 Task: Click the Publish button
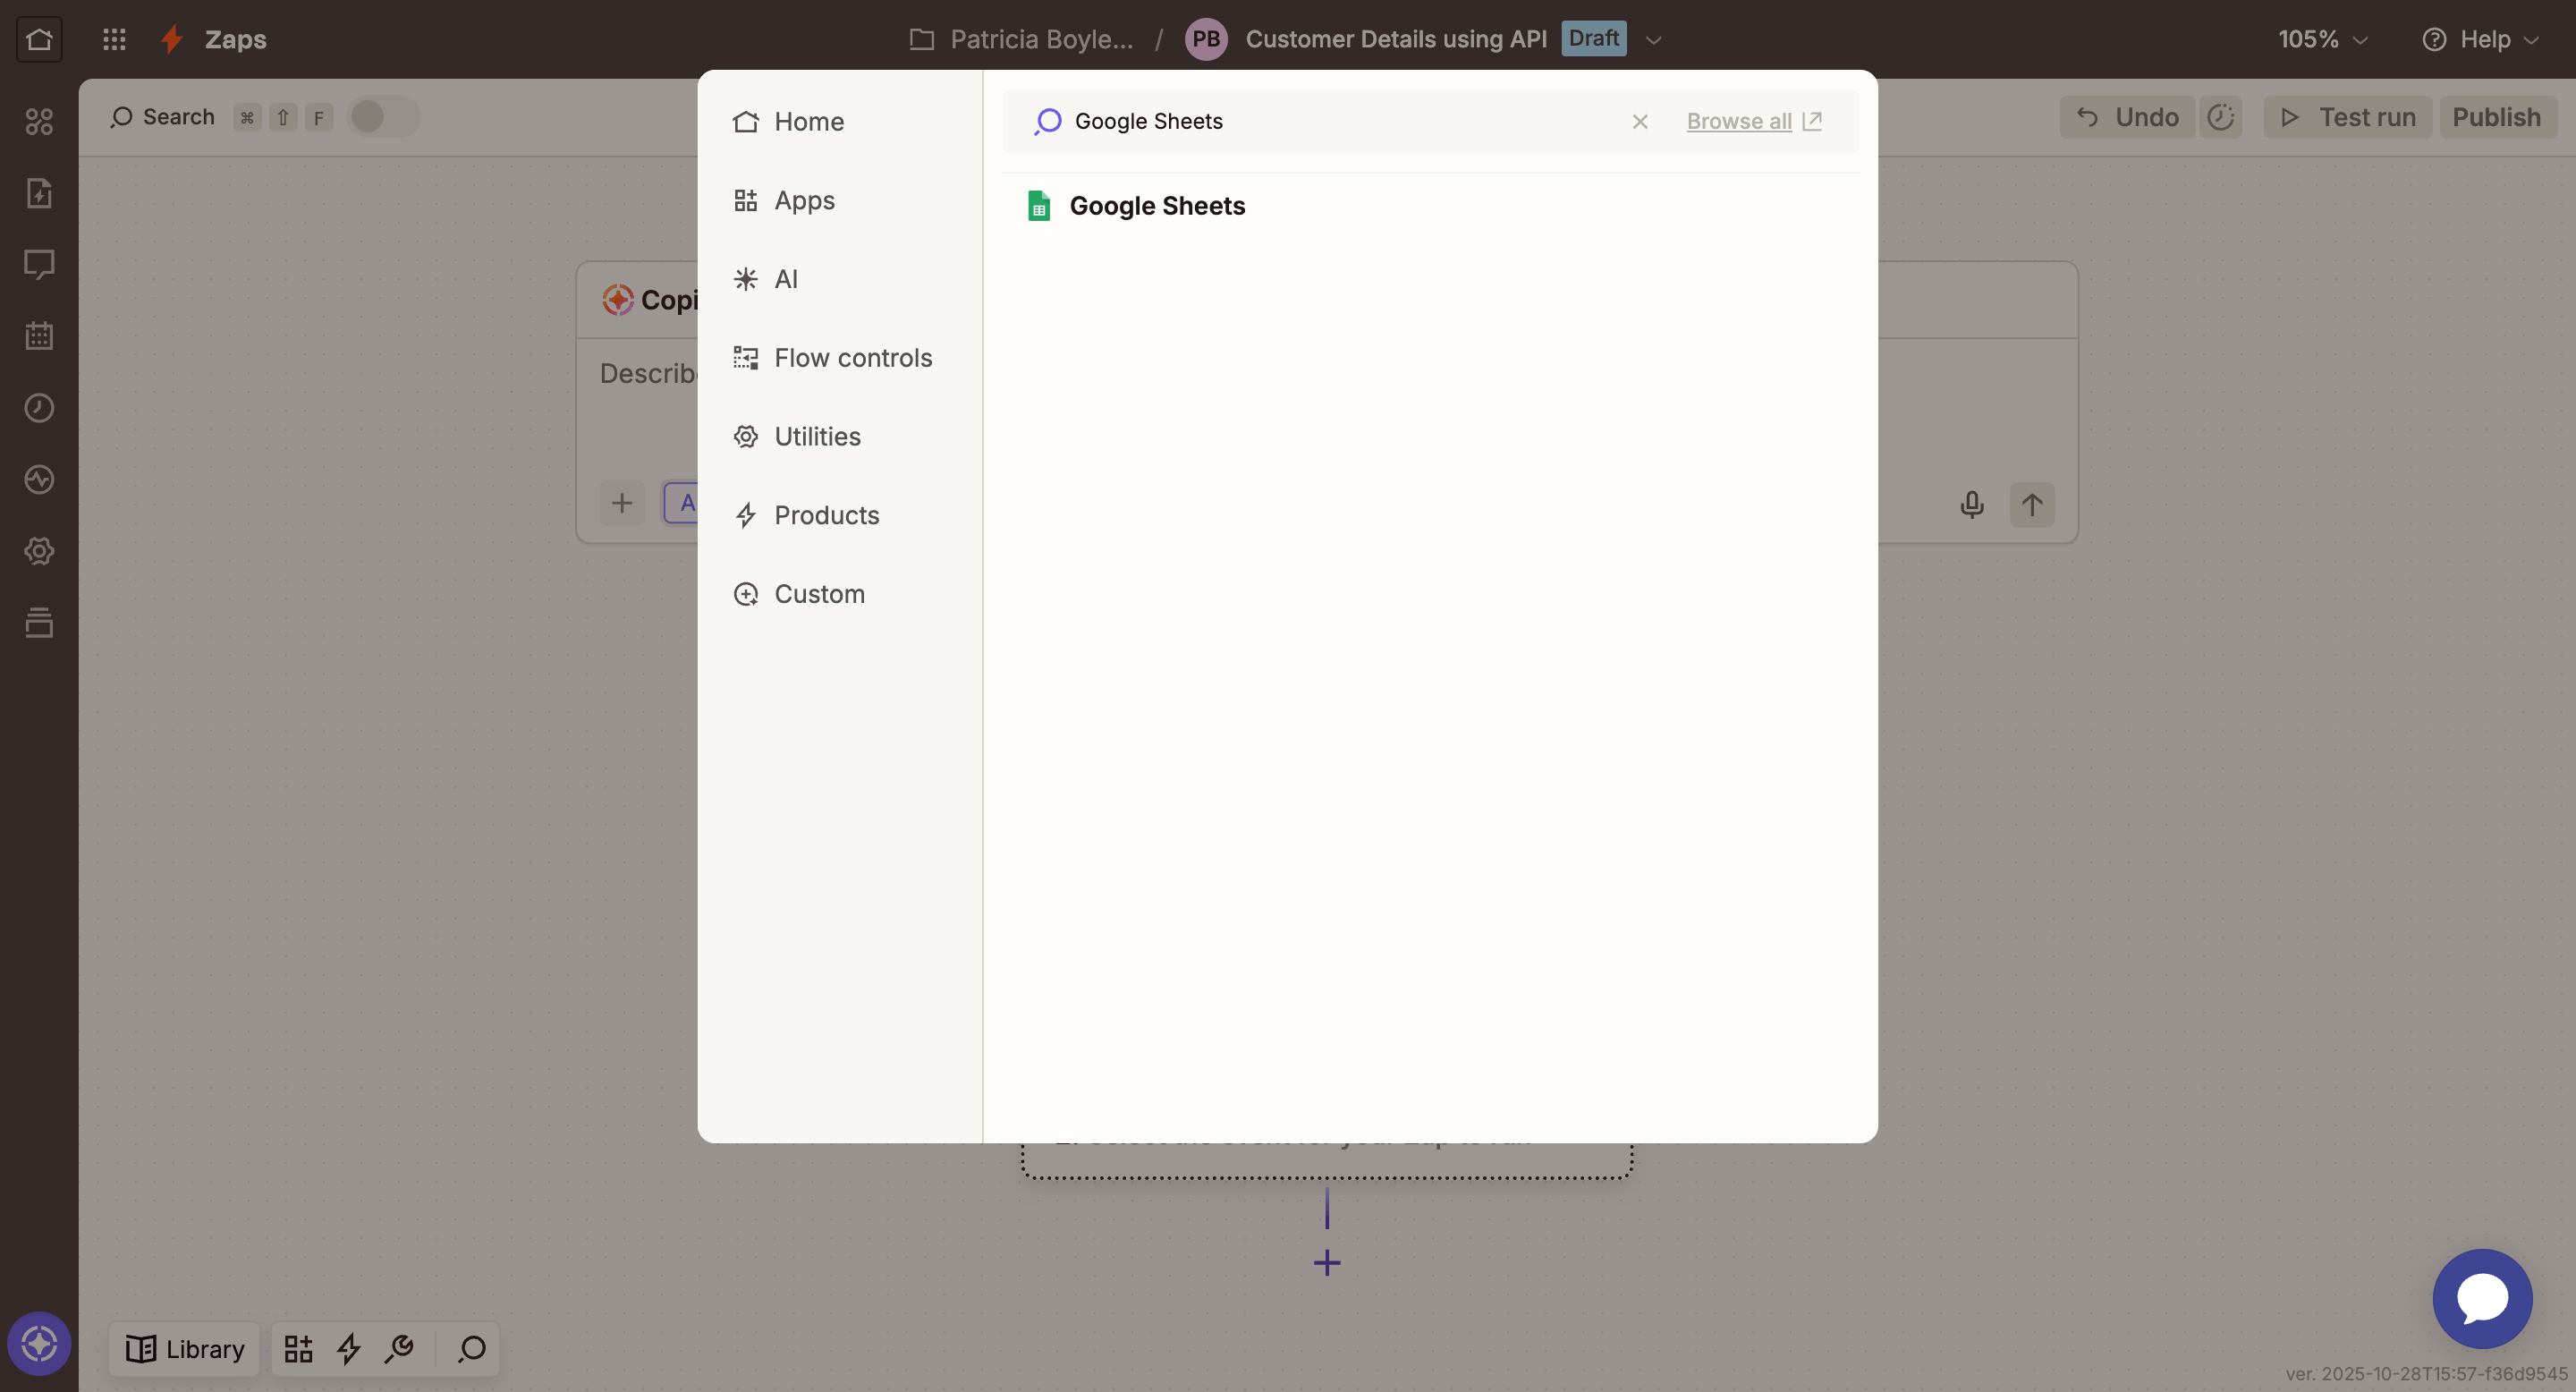point(2497,117)
